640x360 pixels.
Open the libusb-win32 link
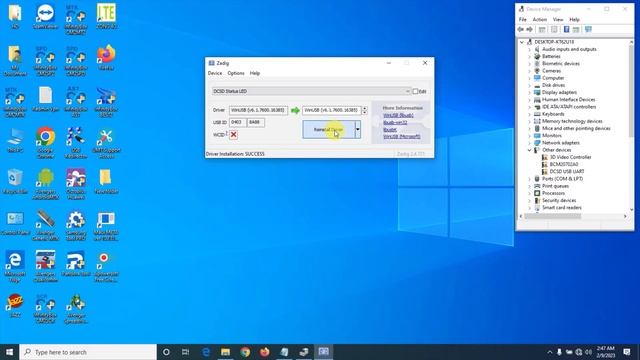point(395,122)
